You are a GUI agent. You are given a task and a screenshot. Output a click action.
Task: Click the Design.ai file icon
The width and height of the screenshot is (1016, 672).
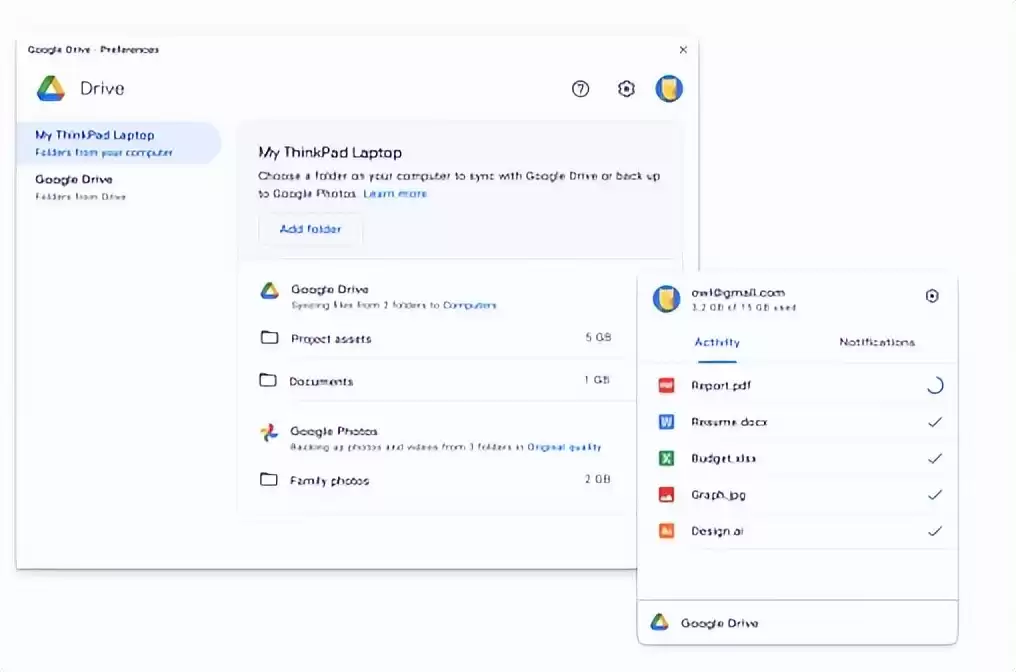tap(667, 531)
